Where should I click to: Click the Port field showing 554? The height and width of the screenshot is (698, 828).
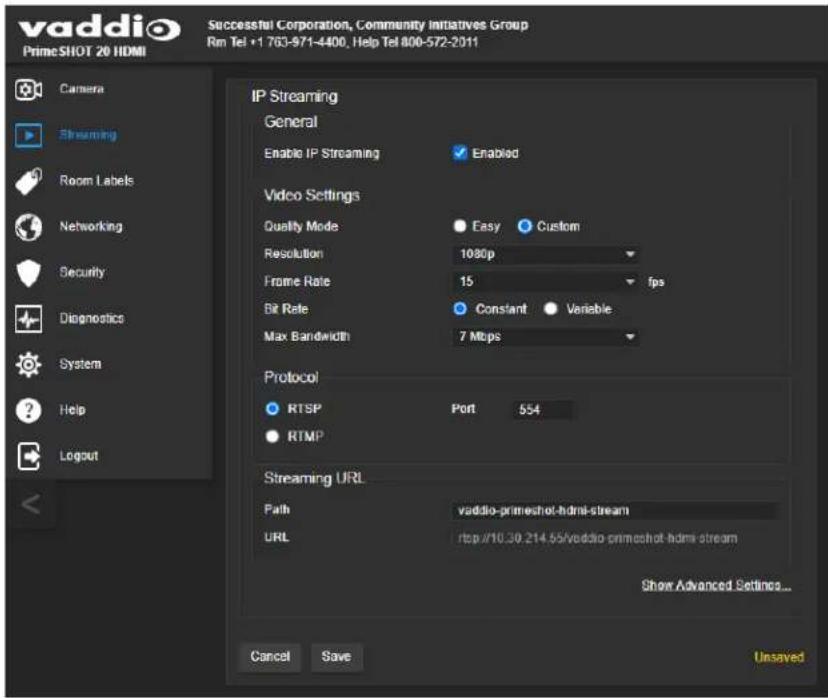click(x=543, y=410)
